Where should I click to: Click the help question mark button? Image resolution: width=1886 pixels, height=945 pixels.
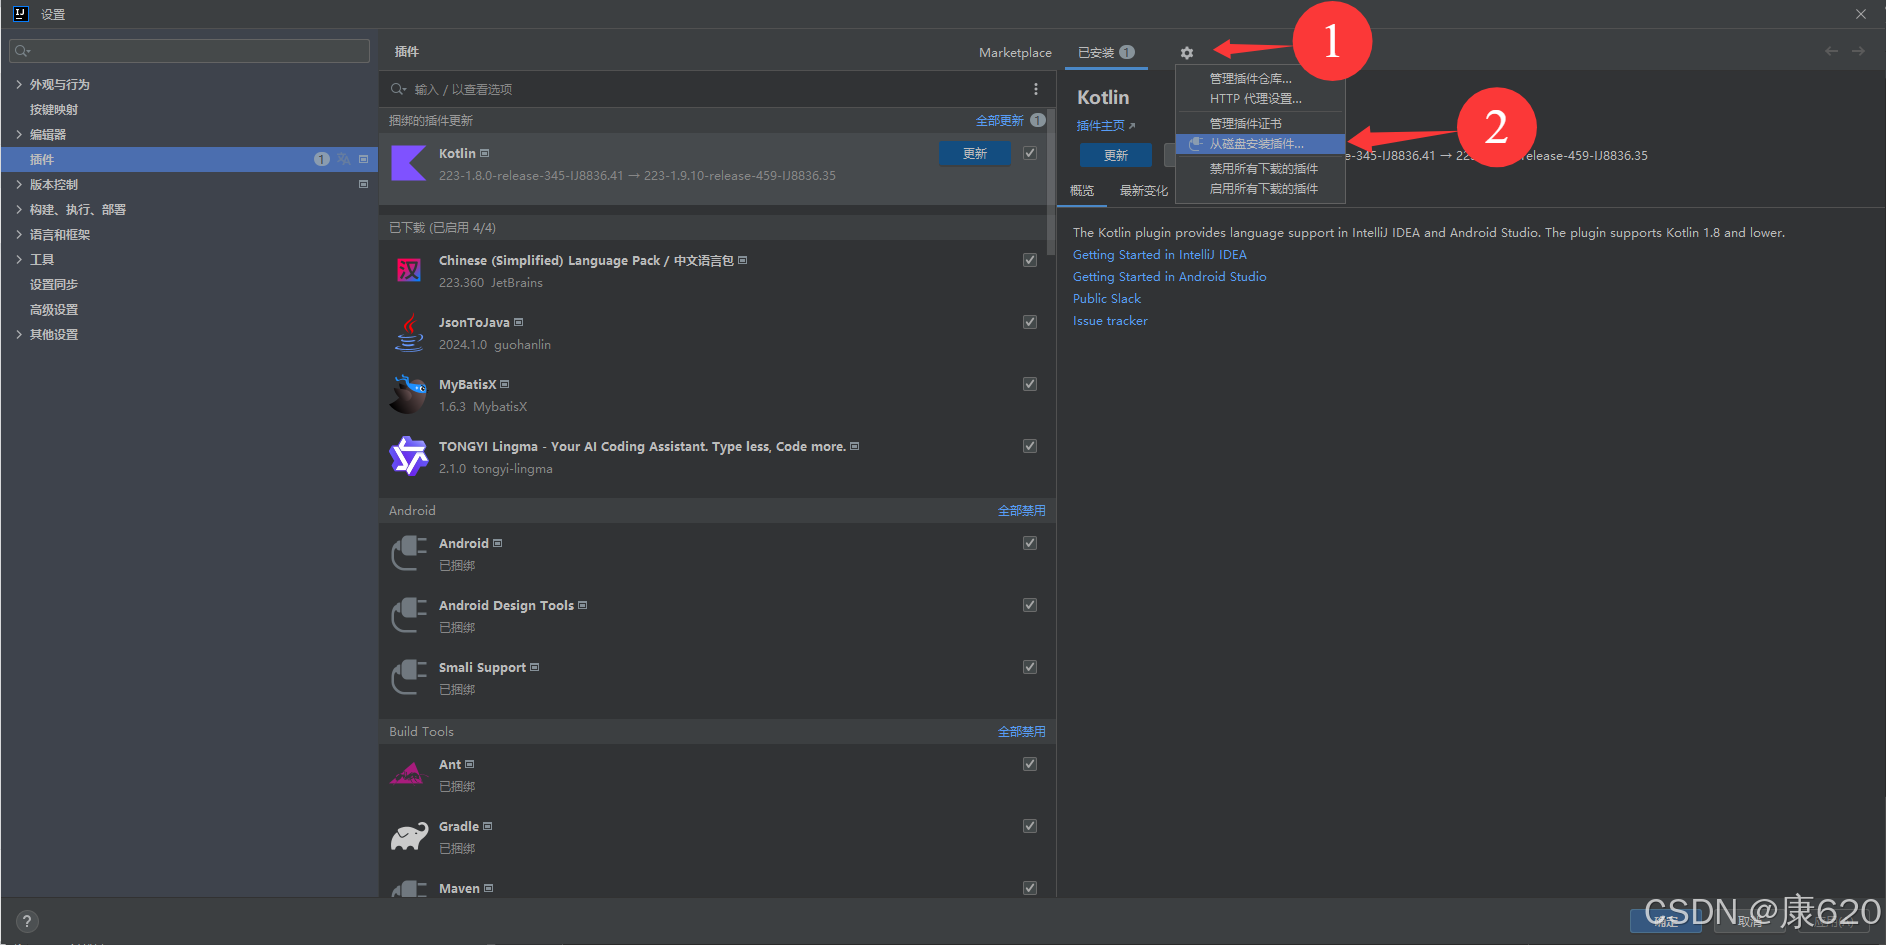[x=27, y=921]
